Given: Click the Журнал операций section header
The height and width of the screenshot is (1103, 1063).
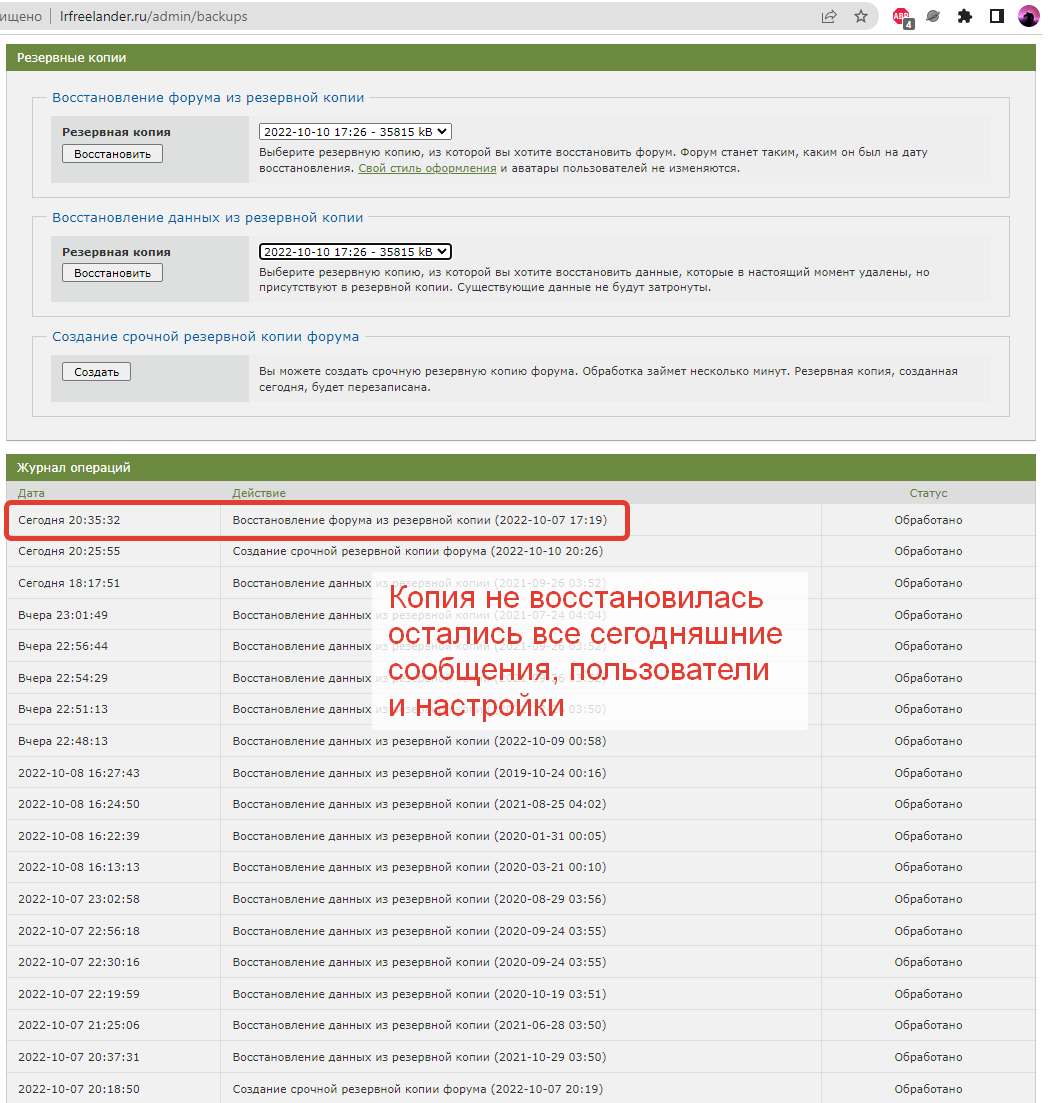Looking at the screenshot, I should click(x=521, y=468).
